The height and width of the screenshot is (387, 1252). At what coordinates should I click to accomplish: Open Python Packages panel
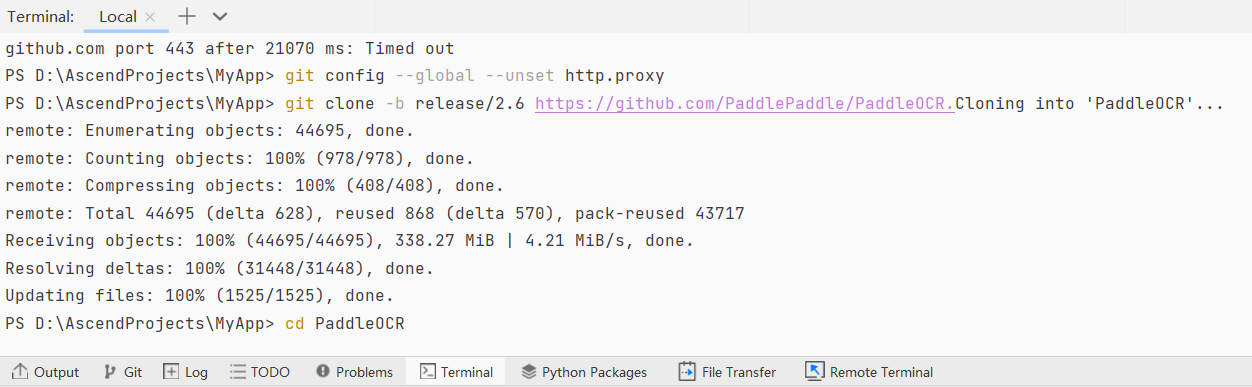(x=584, y=372)
